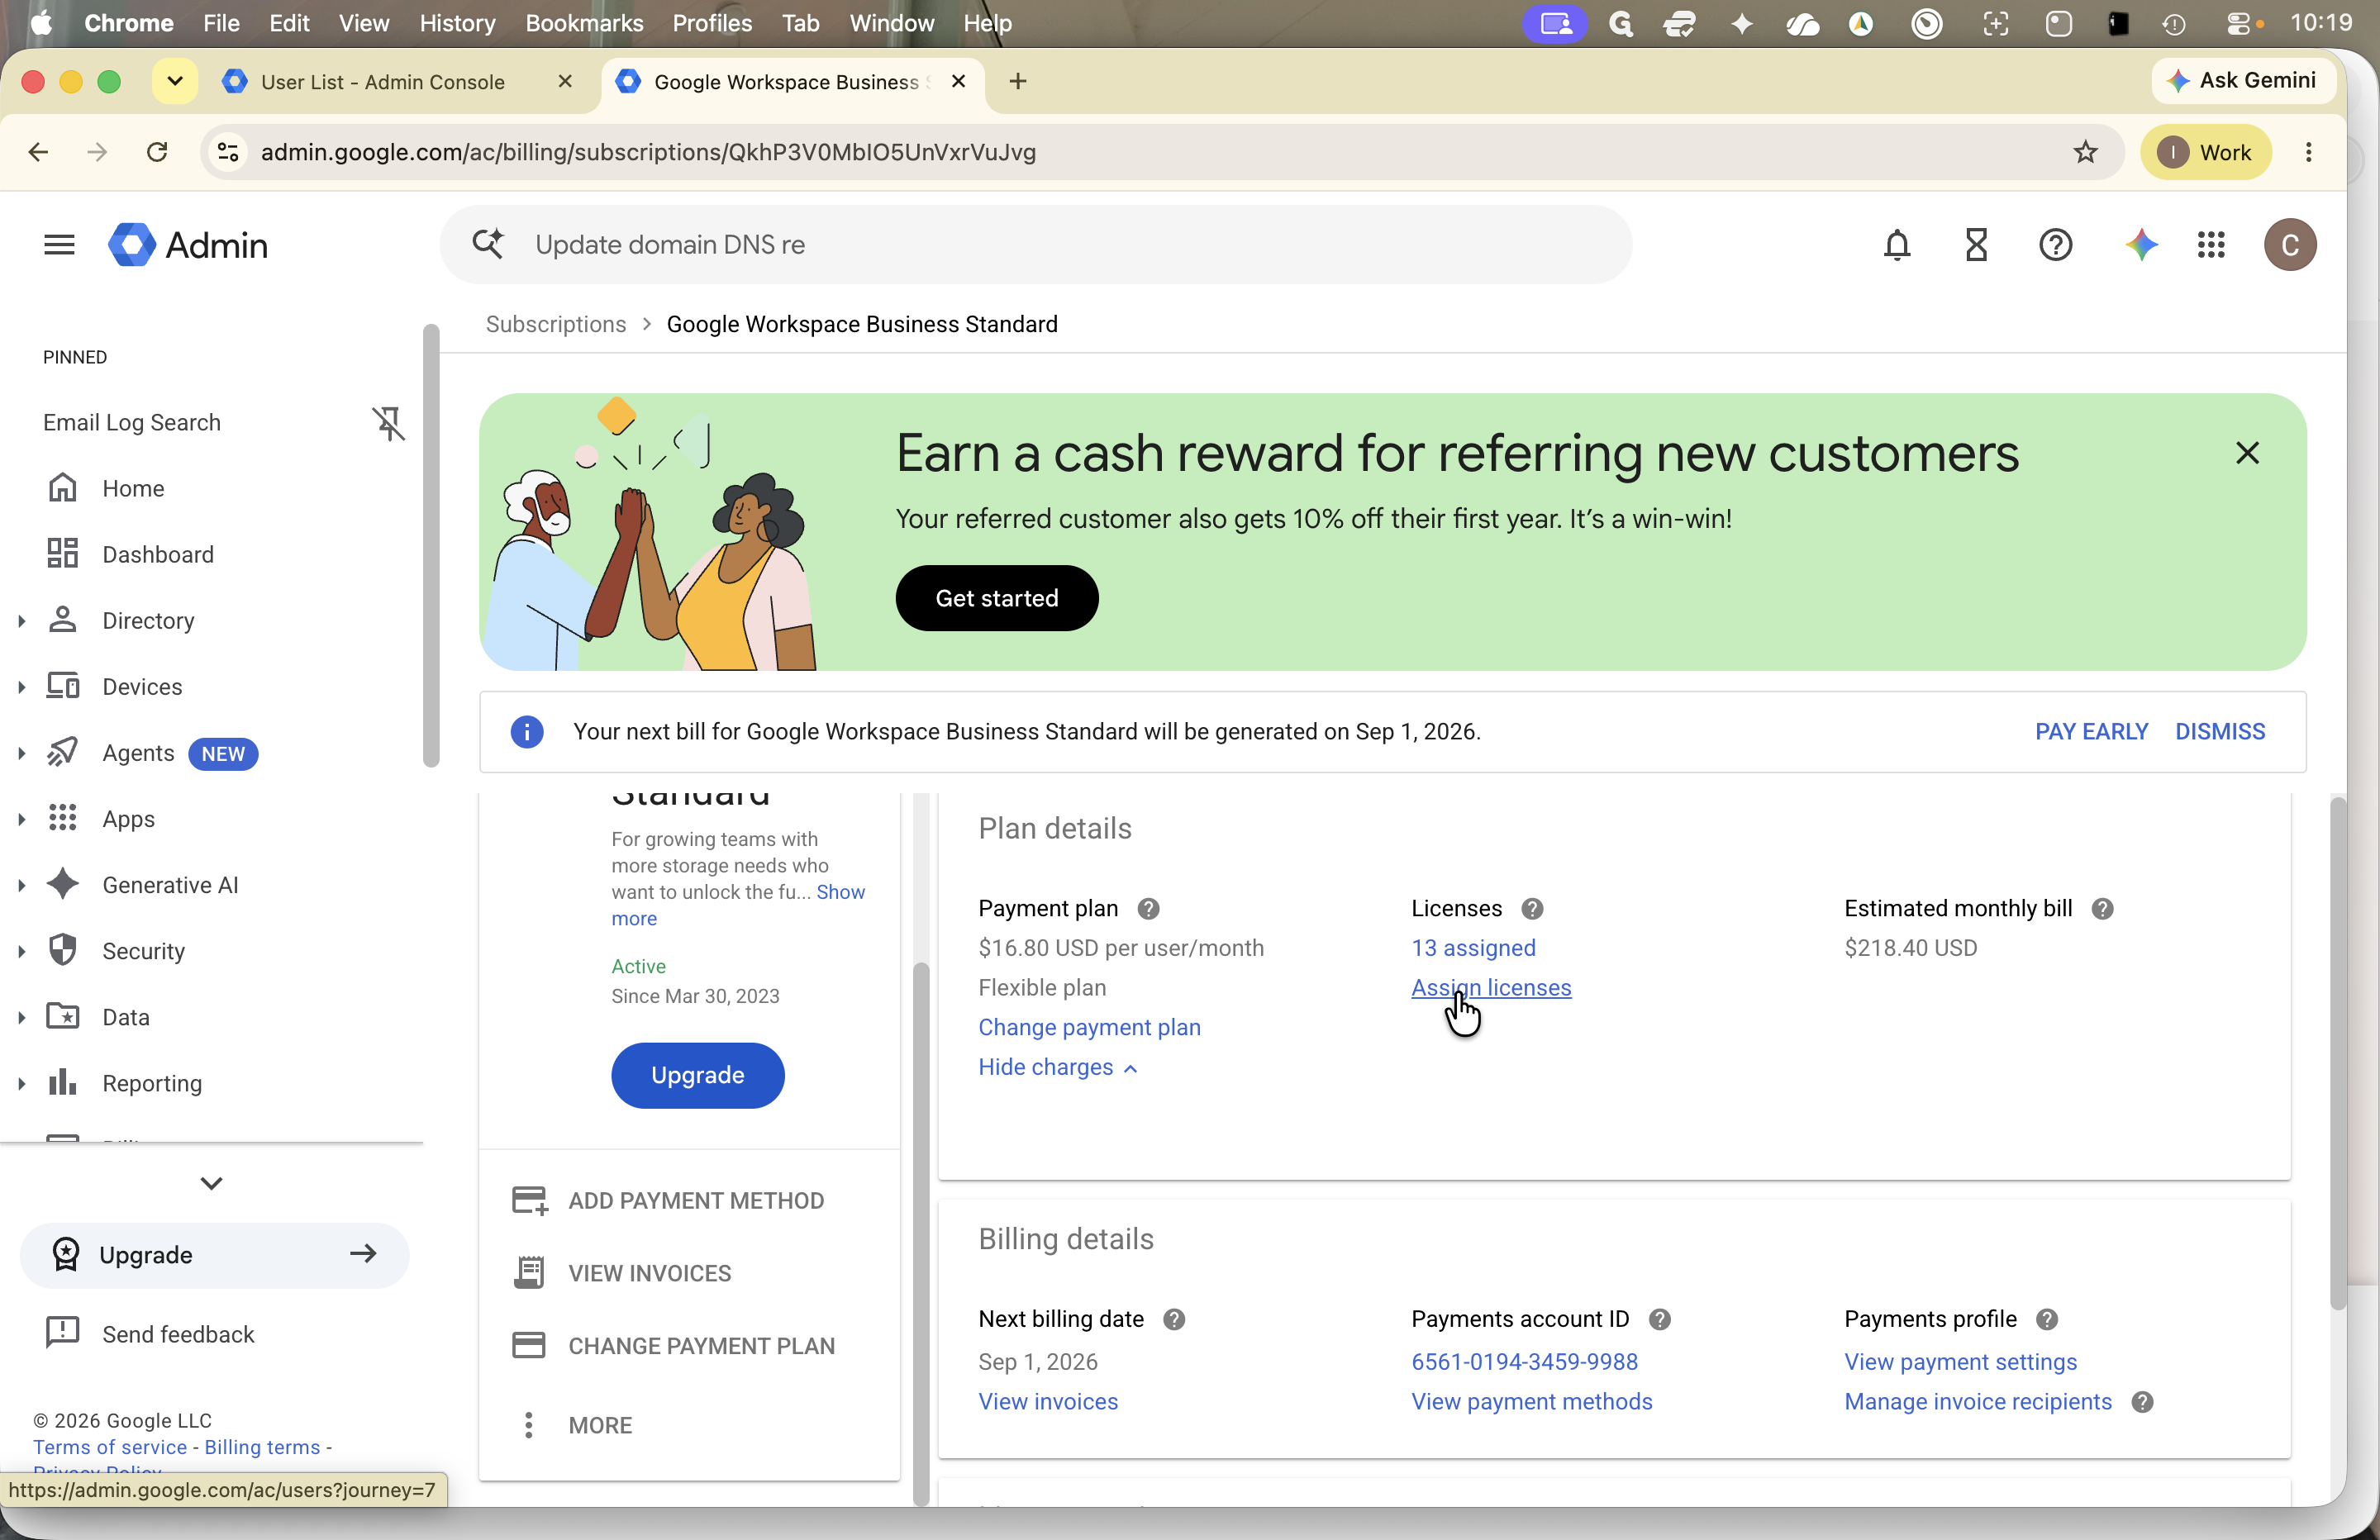Open the account avatar labeled C
Viewport: 2380px width, 1540px height.
2290,245
